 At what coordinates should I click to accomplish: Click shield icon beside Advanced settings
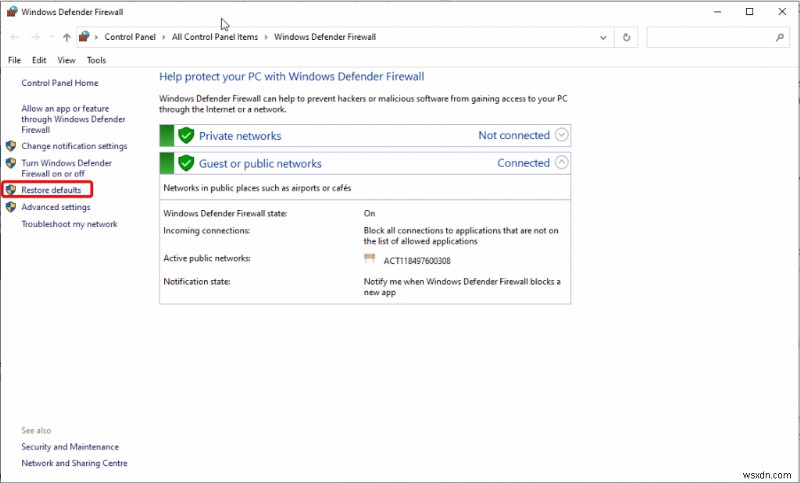pyautogui.click(x=11, y=207)
